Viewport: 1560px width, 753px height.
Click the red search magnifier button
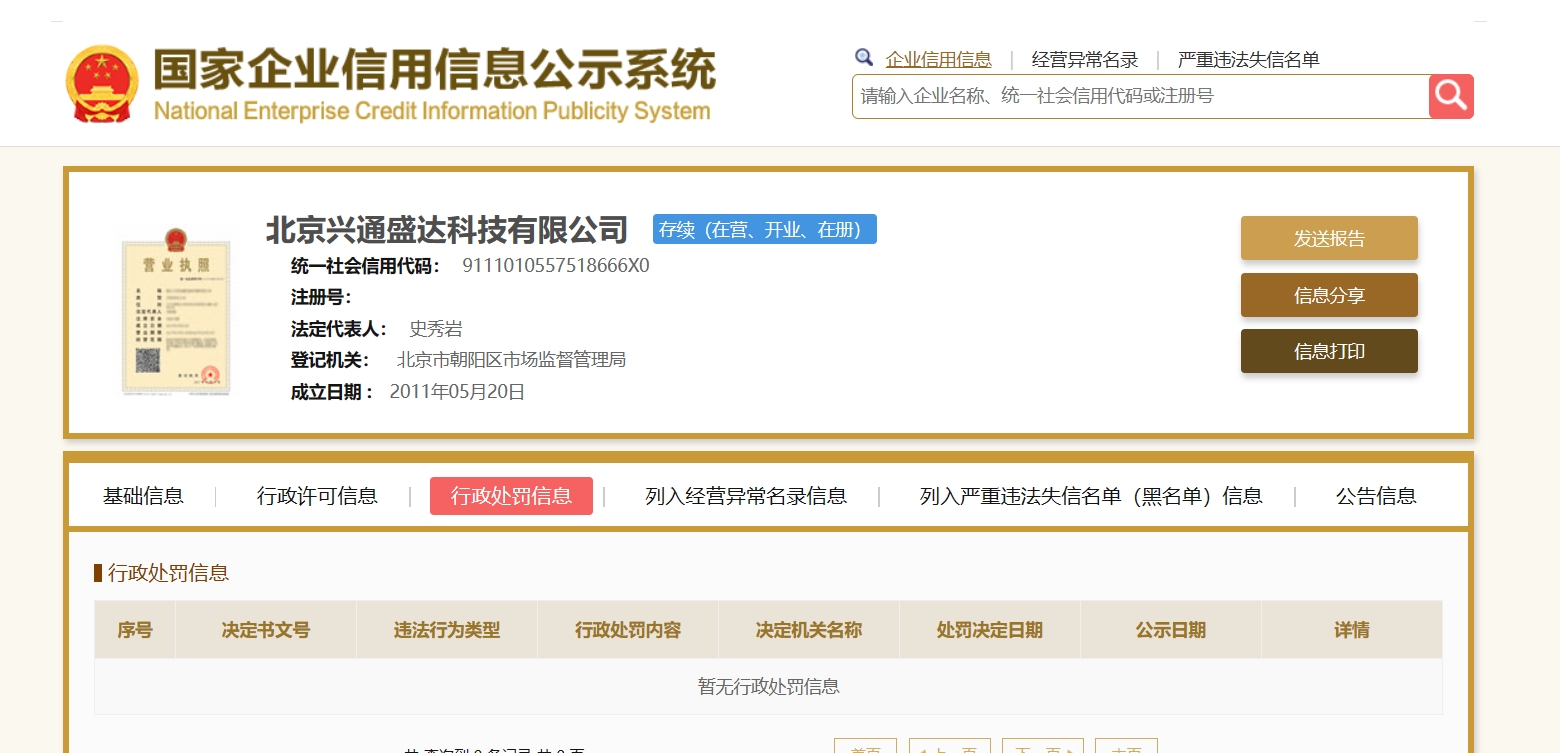1451,96
